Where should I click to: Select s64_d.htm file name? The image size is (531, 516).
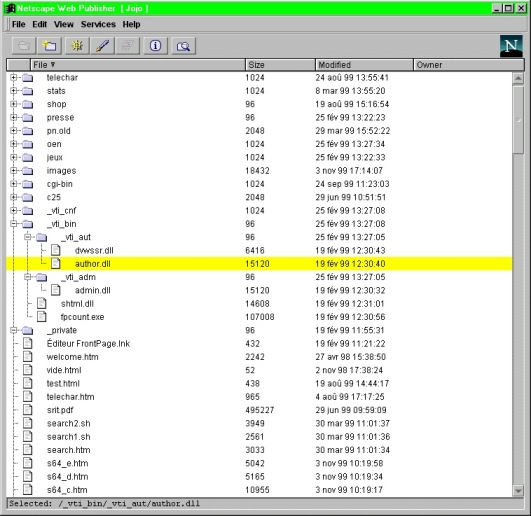[67, 477]
